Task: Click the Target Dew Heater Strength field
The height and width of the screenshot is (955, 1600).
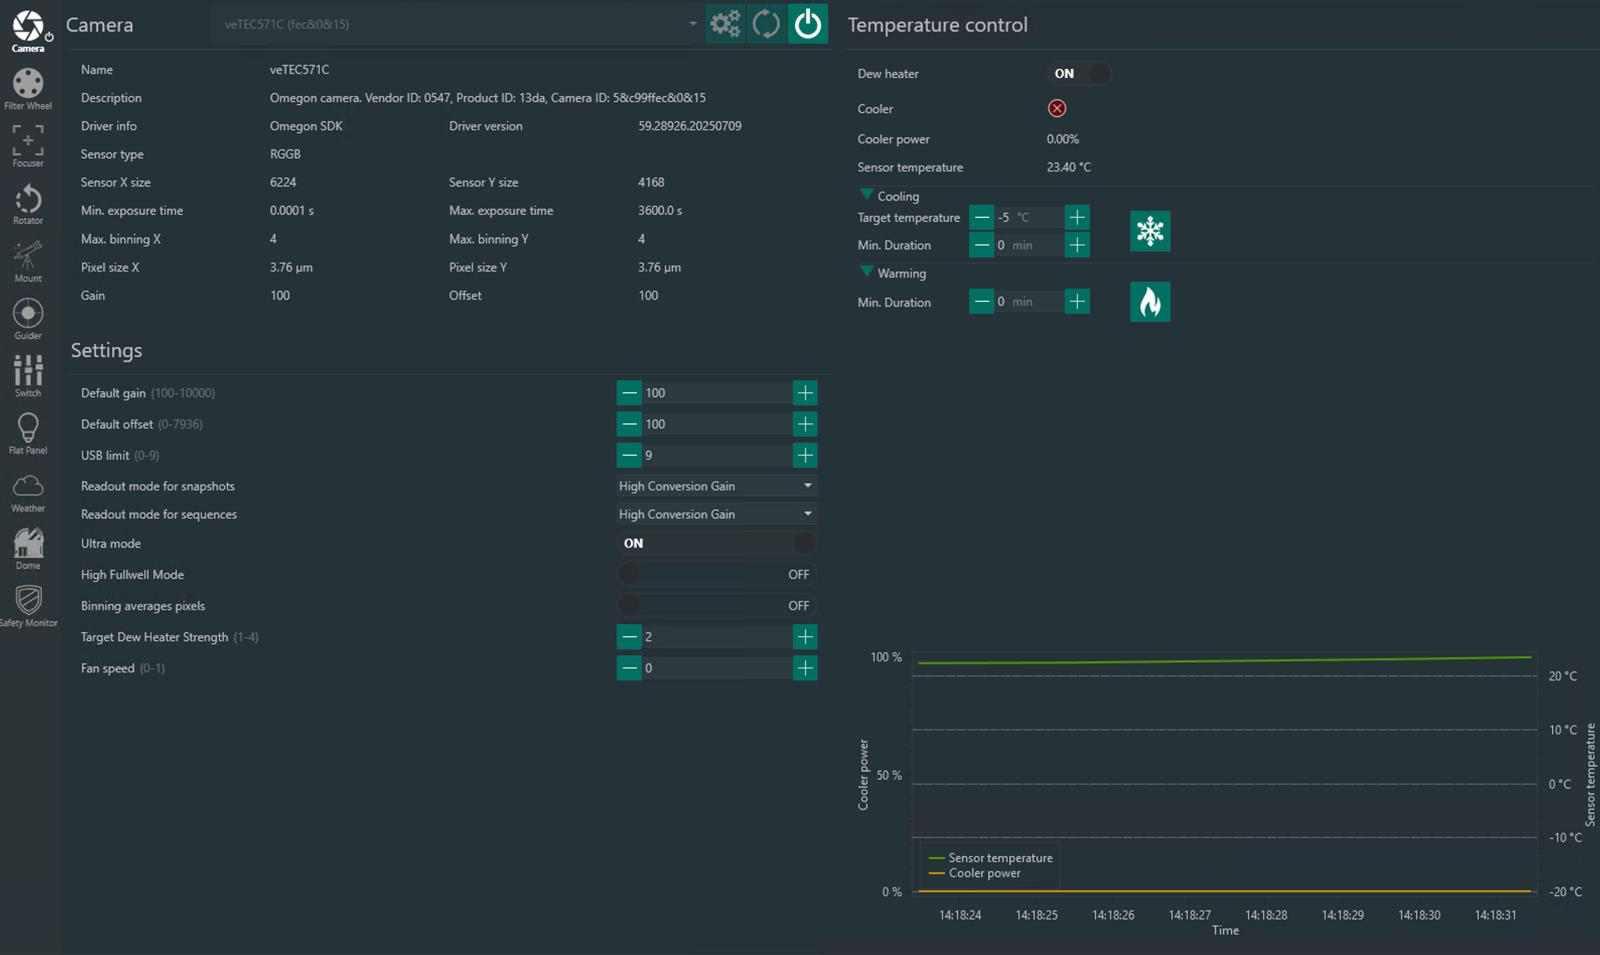Action: [x=717, y=636]
